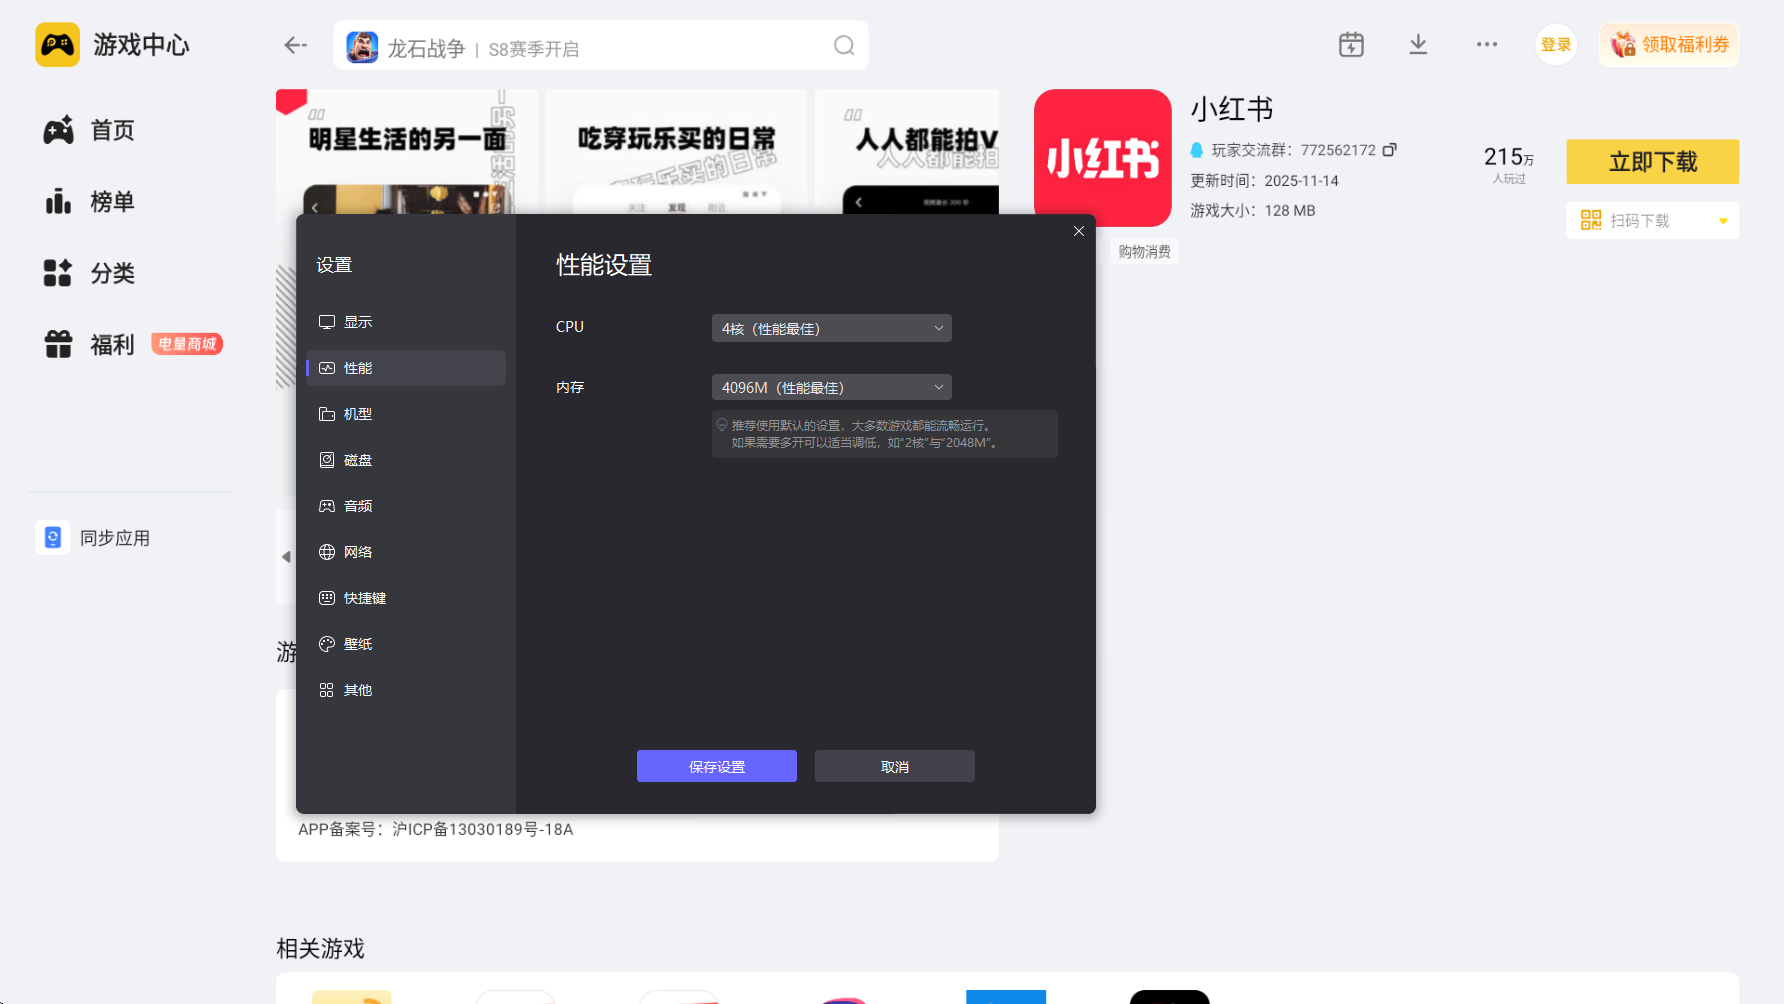The width and height of the screenshot is (1784, 1004).
Task: Open the 明星生活的另一面 screenshot
Action: 406,151
